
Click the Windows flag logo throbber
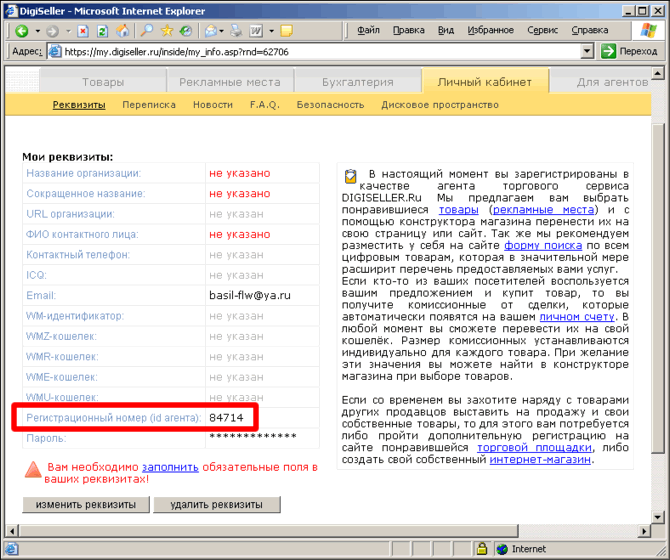648,31
